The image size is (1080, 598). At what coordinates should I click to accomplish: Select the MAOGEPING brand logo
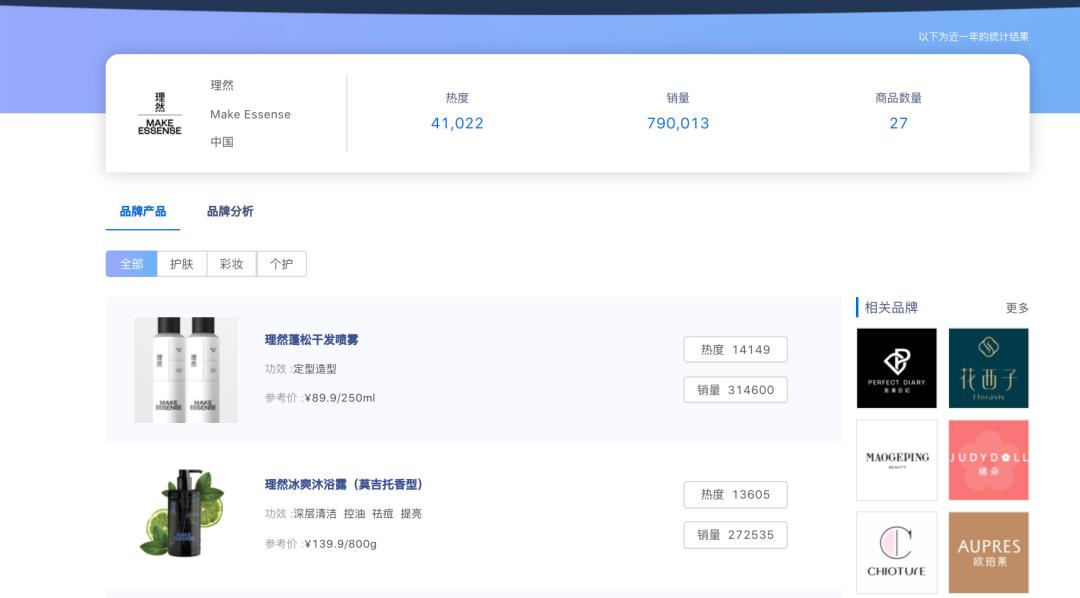click(x=896, y=460)
